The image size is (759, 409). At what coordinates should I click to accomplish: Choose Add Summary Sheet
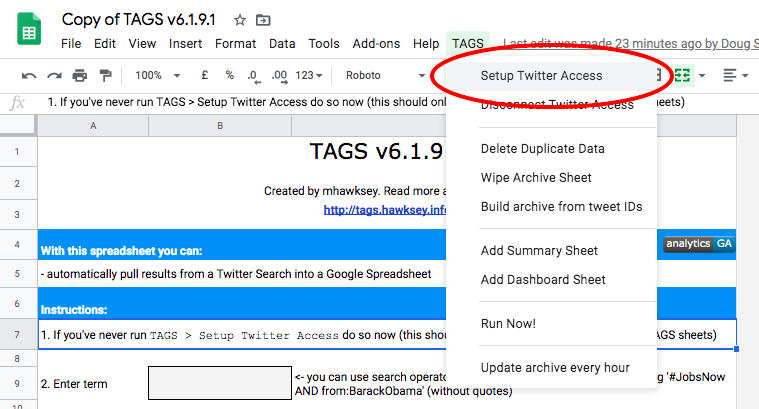coord(551,251)
